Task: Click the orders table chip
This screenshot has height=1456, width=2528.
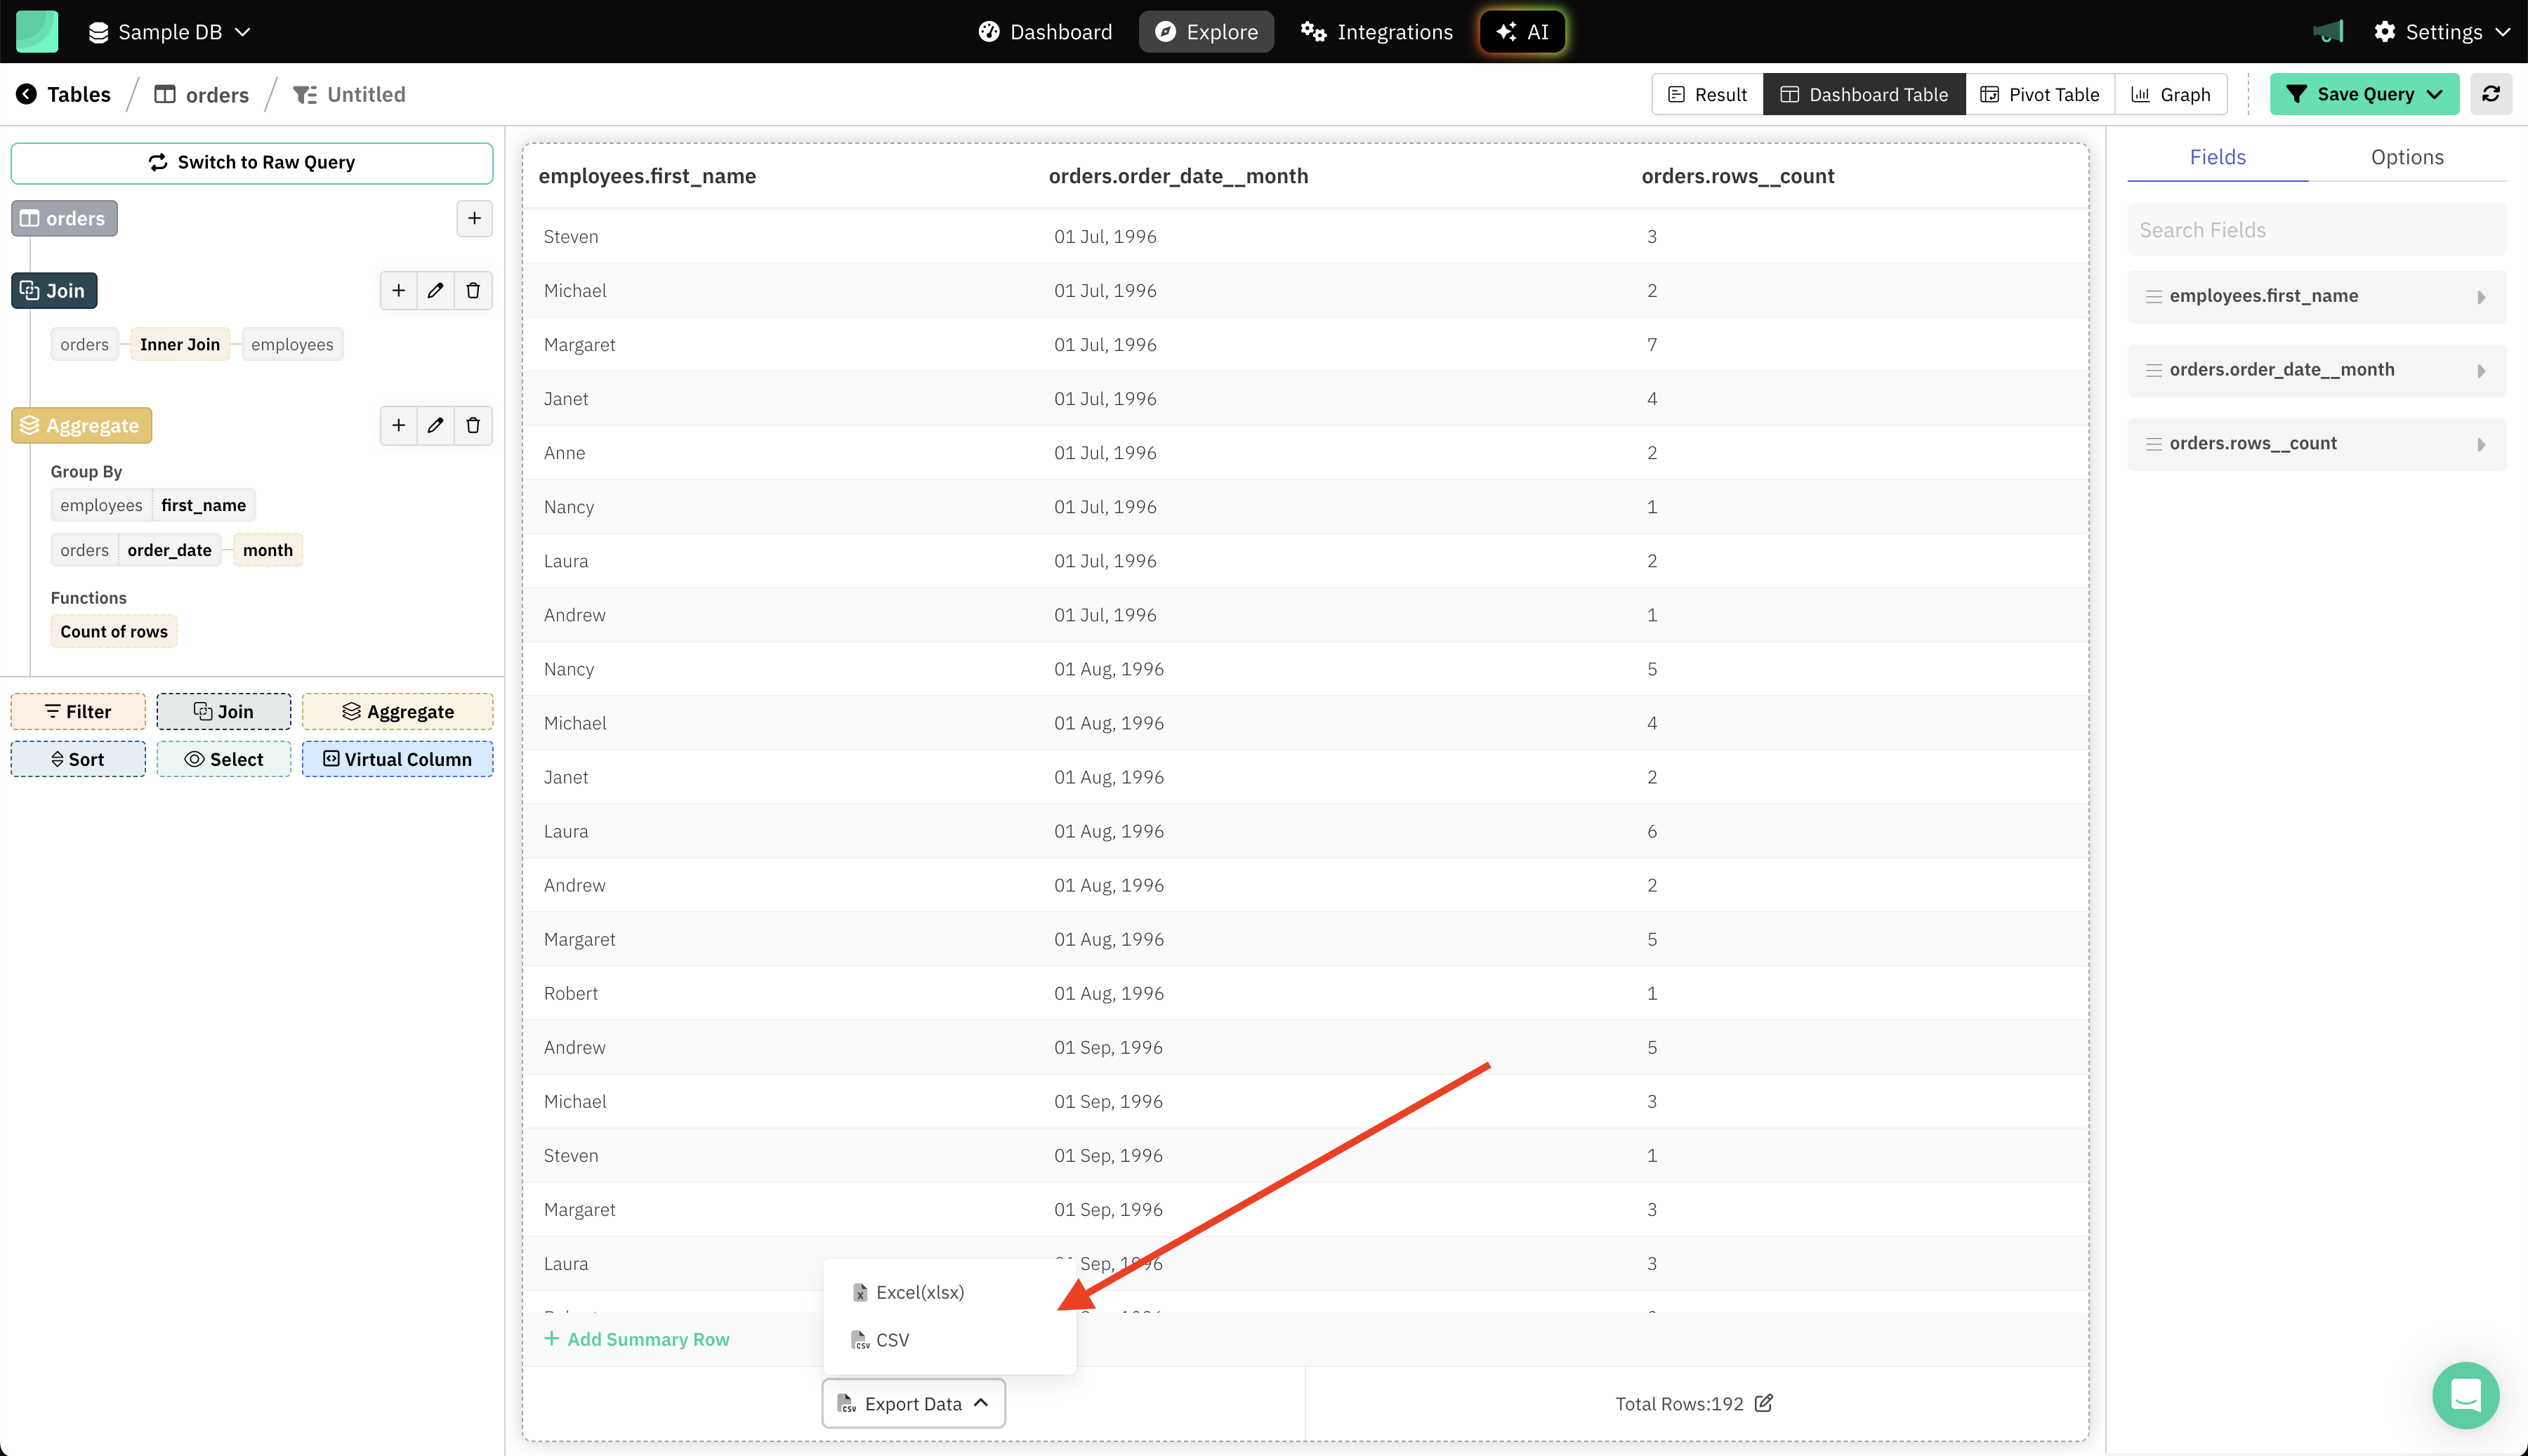Action: [64, 218]
